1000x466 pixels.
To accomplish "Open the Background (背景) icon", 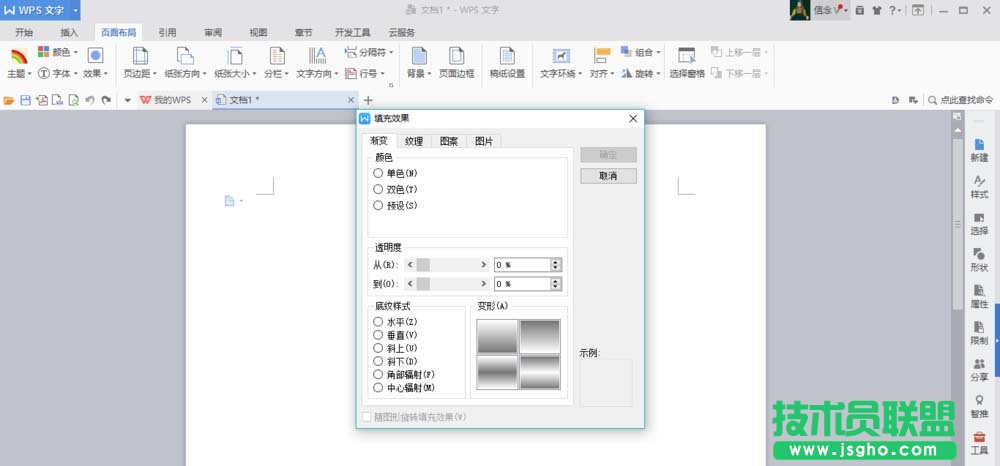I will (x=419, y=56).
